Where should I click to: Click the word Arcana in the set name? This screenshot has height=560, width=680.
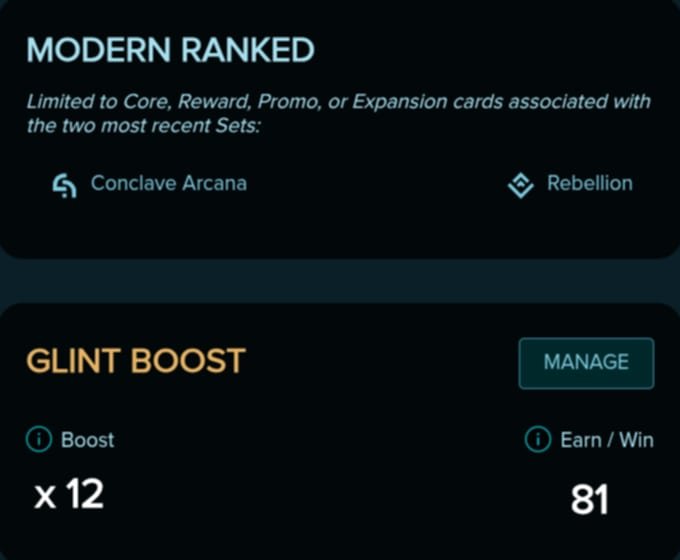coord(214,183)
